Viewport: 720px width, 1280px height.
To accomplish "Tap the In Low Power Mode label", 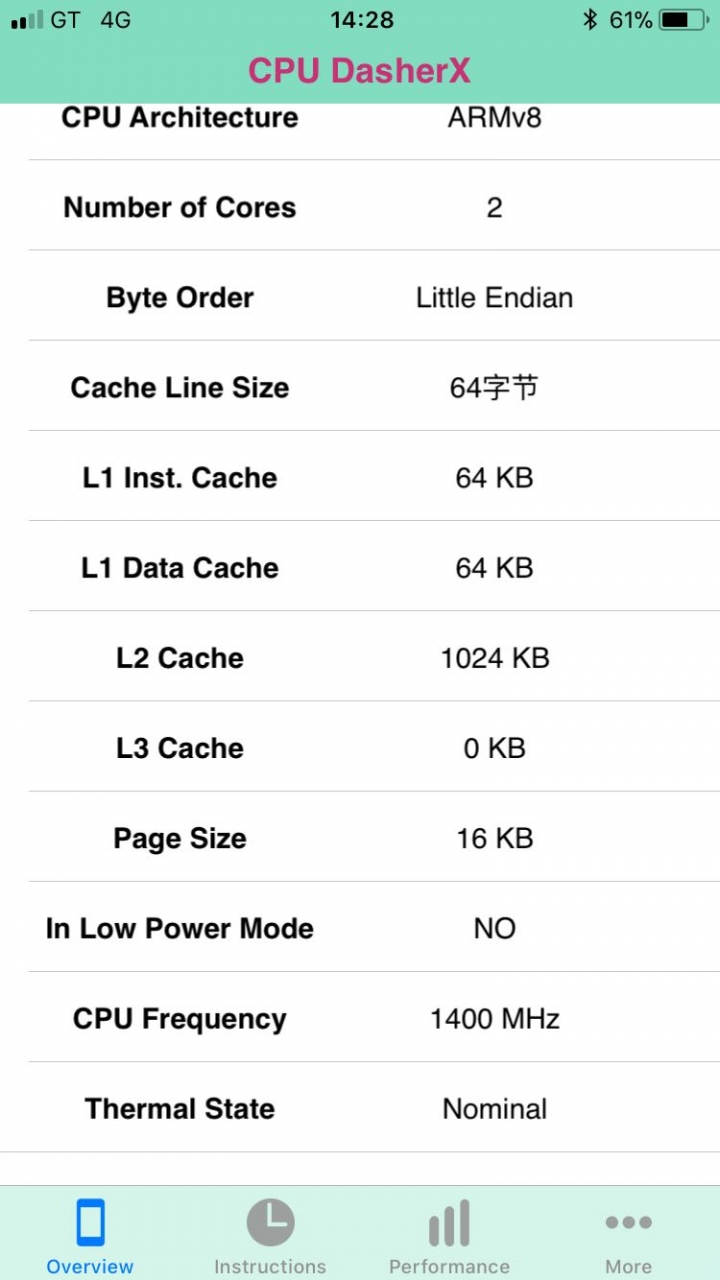I will (180, 929).
